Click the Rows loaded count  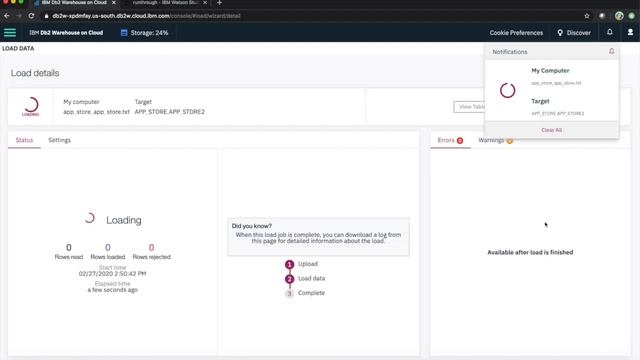[108, 247]
